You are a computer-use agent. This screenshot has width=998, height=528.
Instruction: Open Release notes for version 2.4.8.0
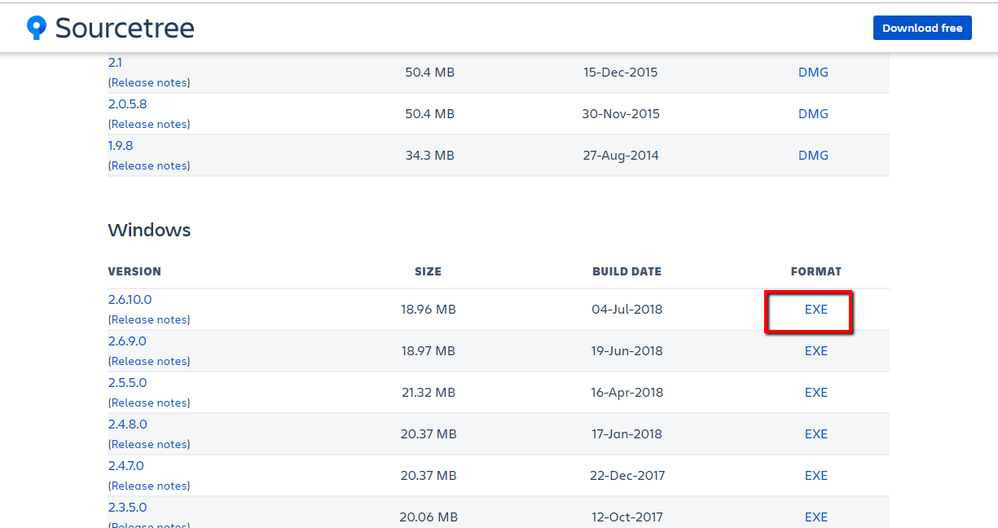pos(149,444)
